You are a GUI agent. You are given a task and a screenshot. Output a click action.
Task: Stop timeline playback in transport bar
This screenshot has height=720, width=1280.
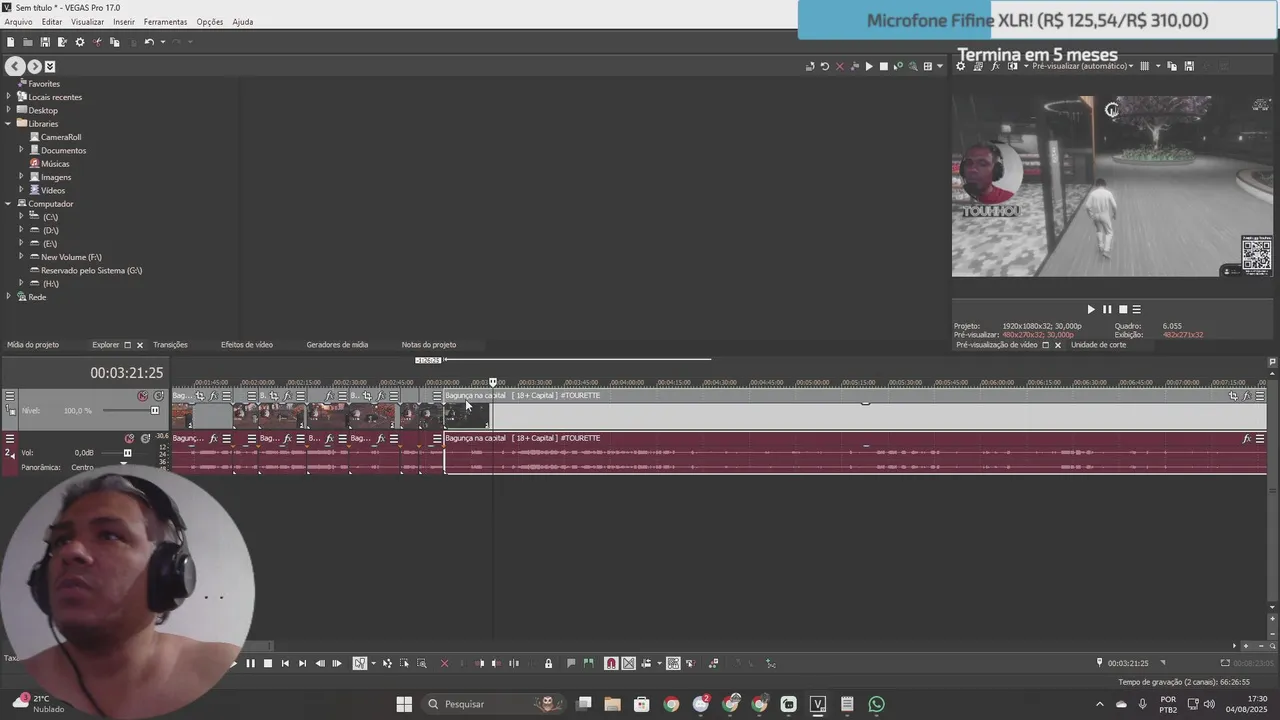268,663
